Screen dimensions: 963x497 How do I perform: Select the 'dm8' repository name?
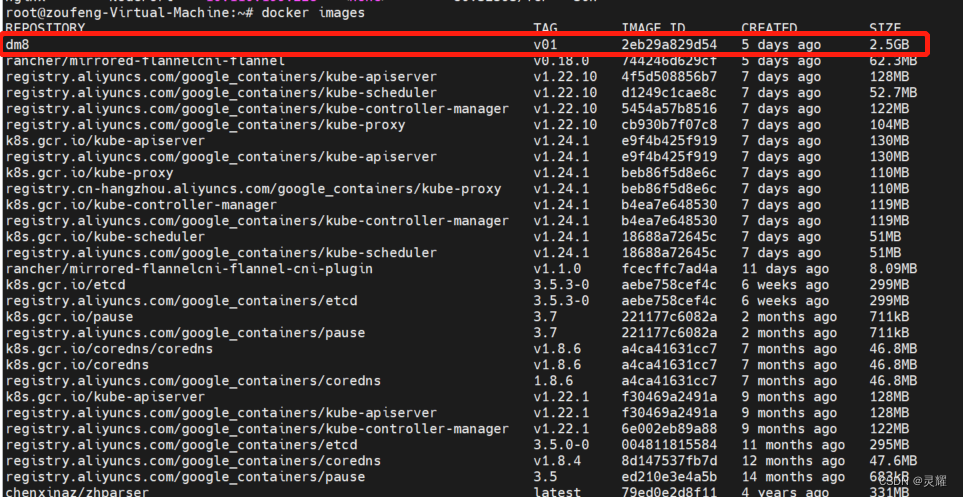click(17, 45)
